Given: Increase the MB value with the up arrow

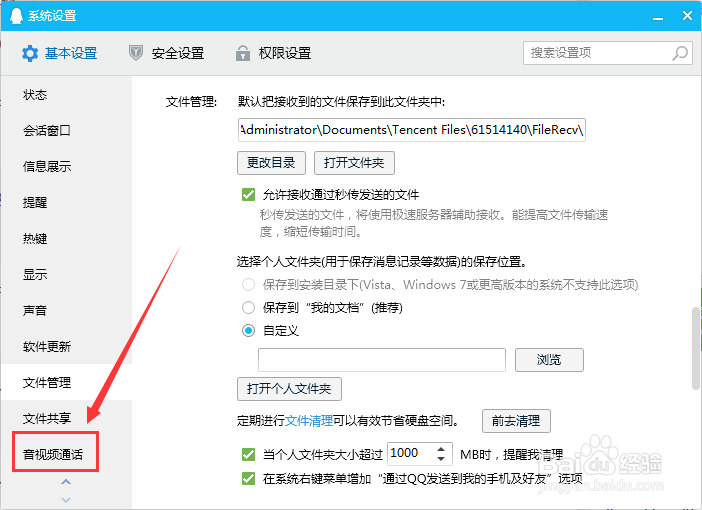Looking at the screenshot, I should 441,449.
